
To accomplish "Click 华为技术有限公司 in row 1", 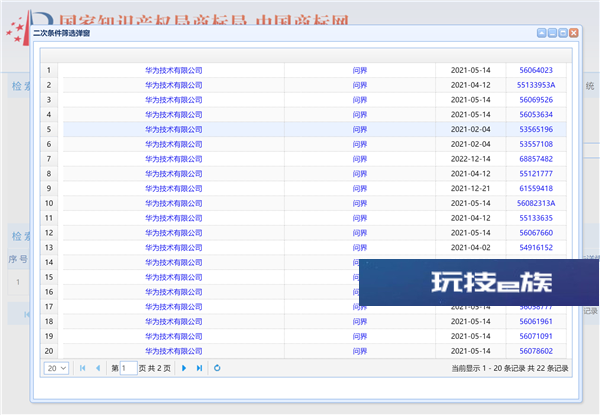I will tap(174, 70).
